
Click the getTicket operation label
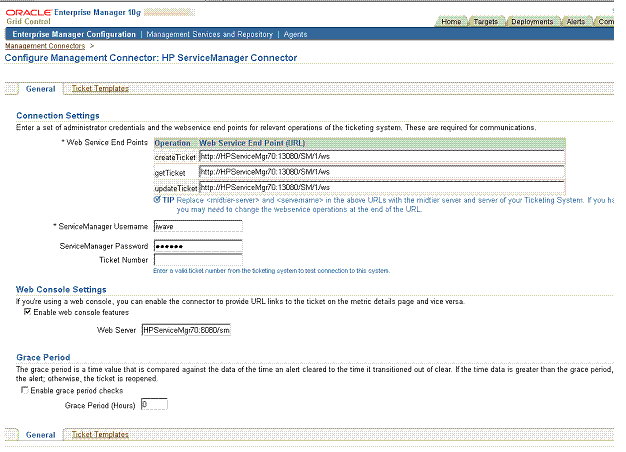[170, 173]
